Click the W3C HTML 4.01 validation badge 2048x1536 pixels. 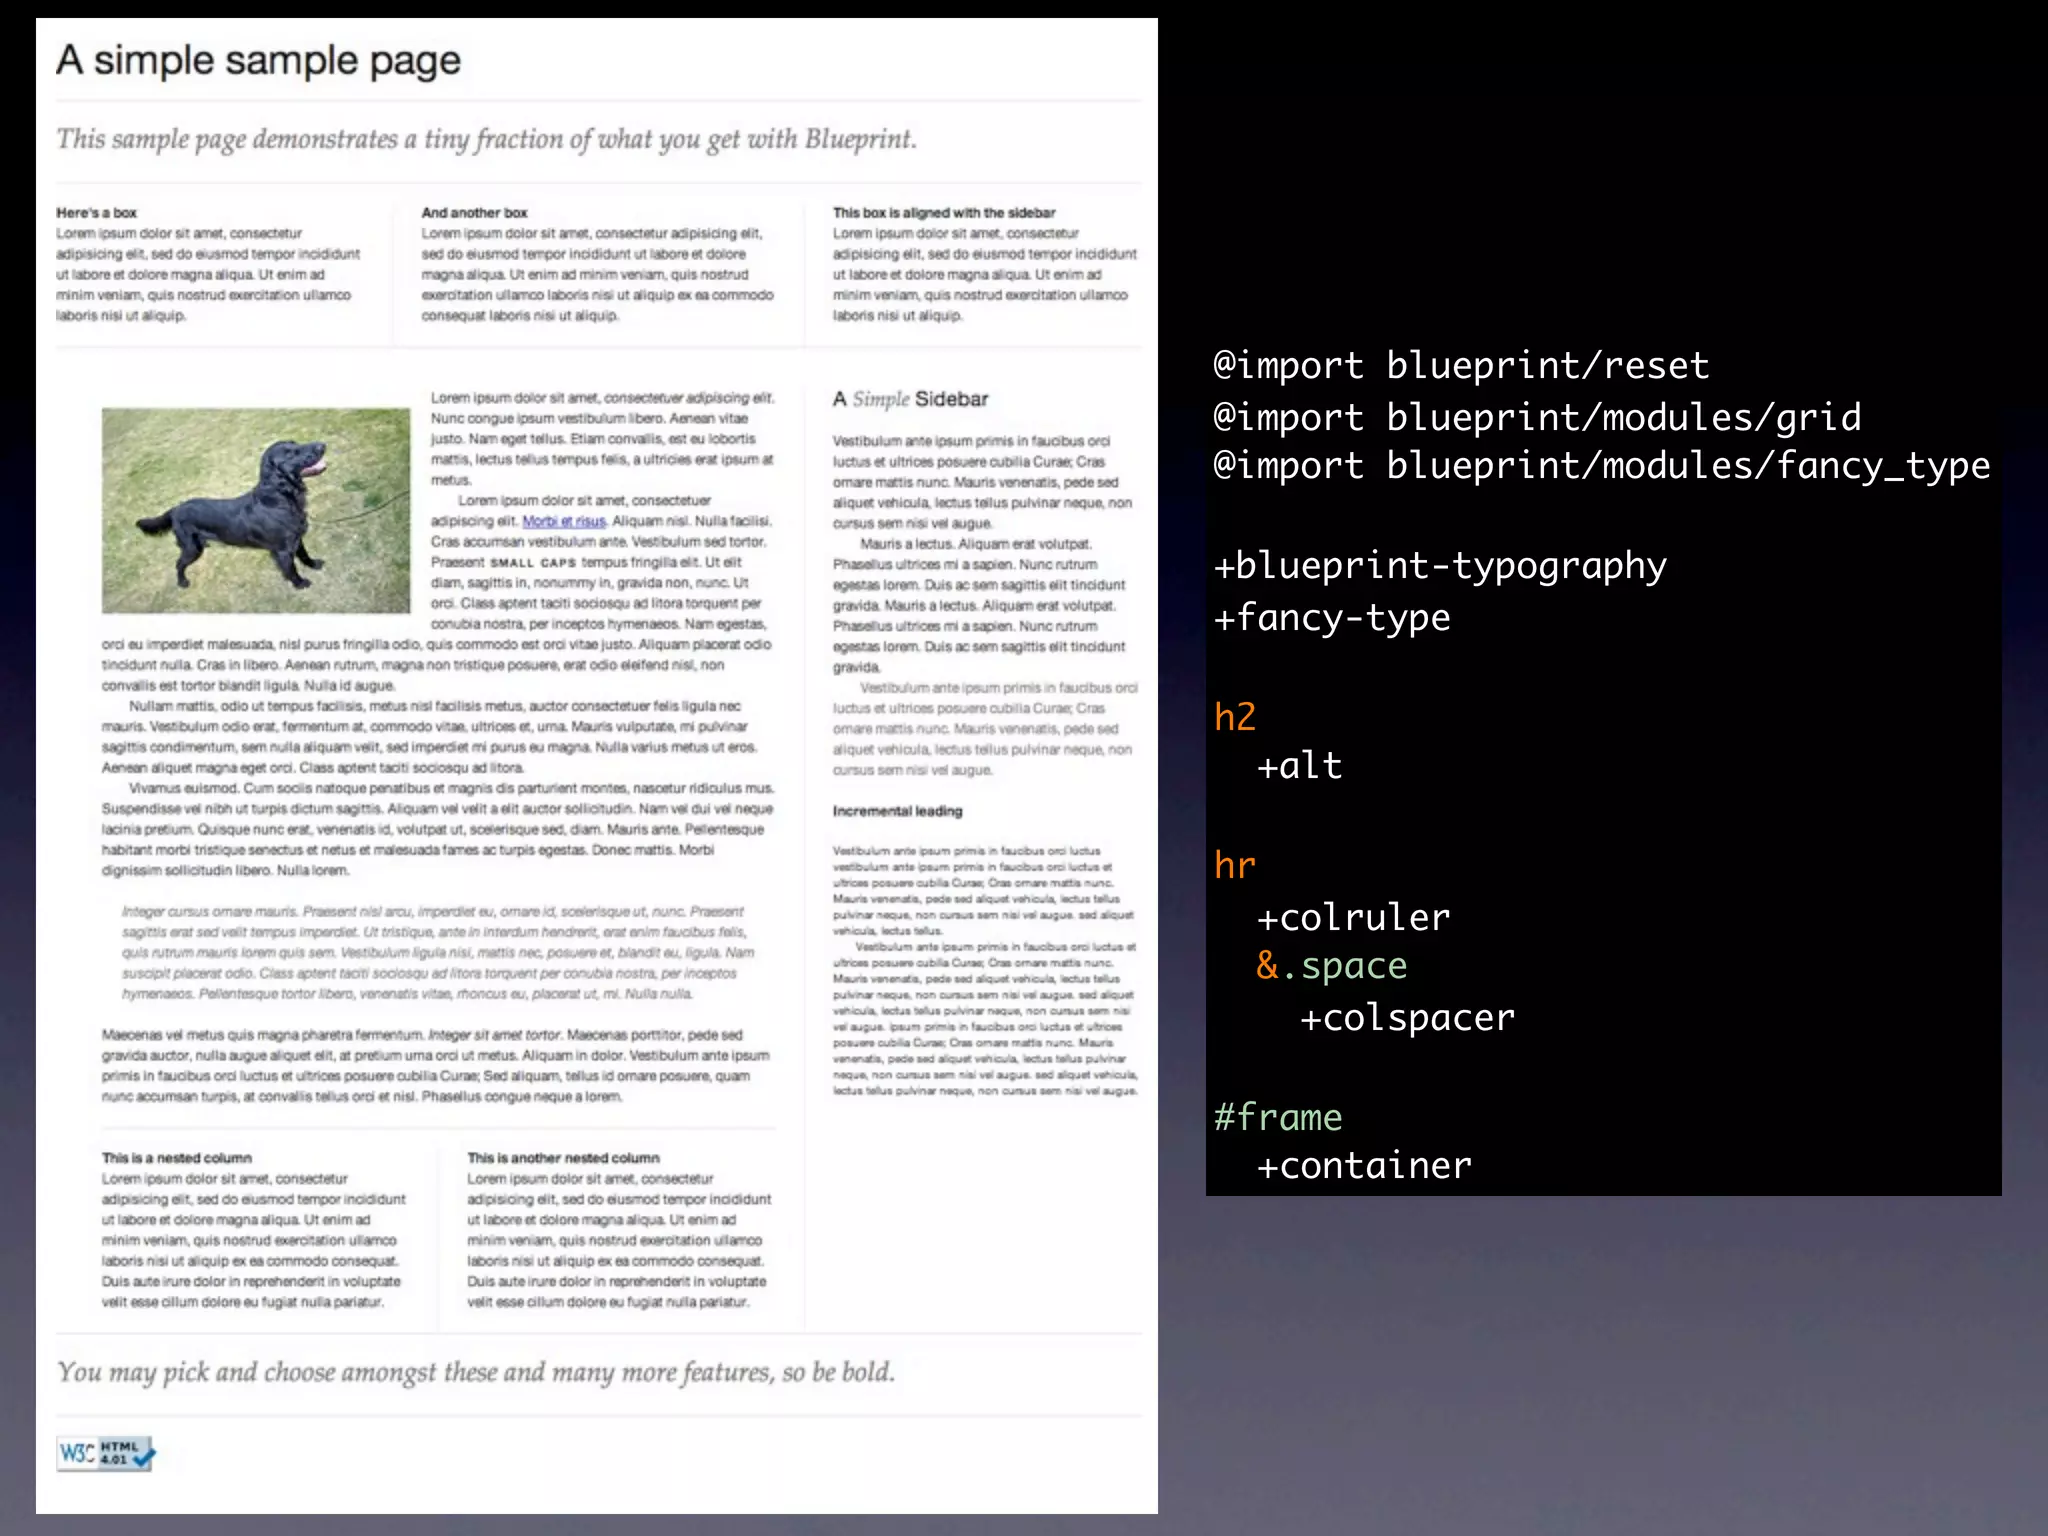106,1453
